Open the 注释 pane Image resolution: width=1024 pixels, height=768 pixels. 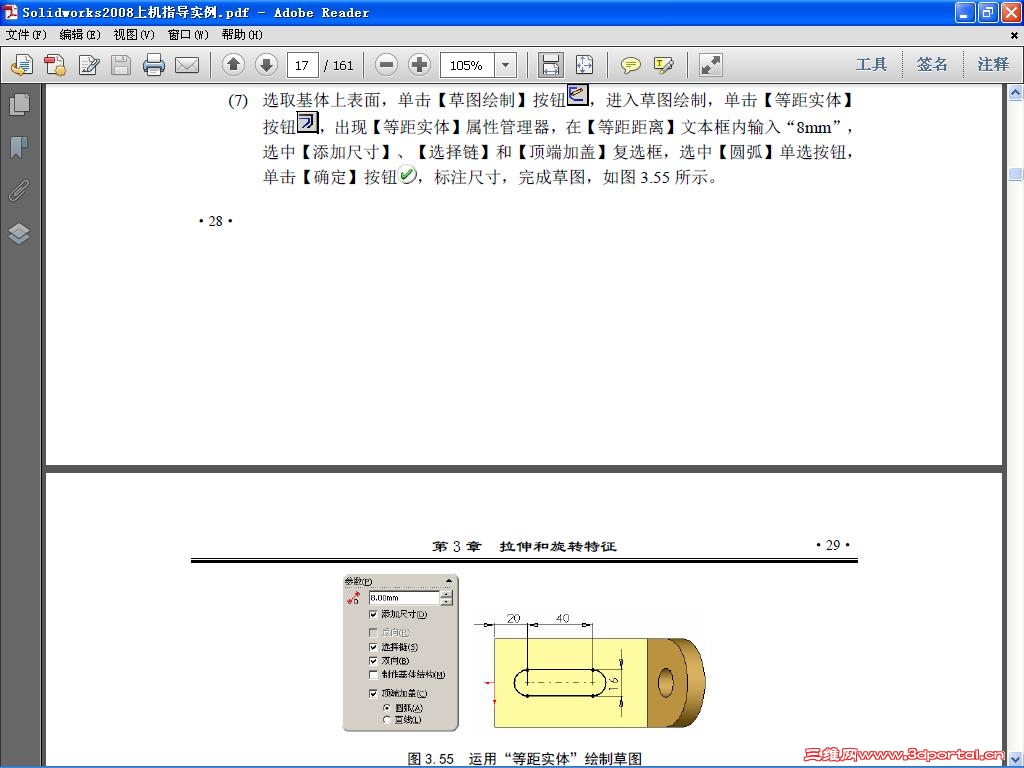pyautogui.click(x=993, y=65)
